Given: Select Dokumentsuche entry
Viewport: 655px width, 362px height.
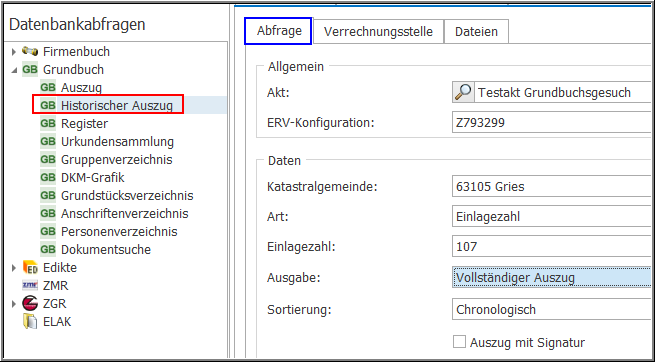Looking at the screenshot, I should coord(106,249).
